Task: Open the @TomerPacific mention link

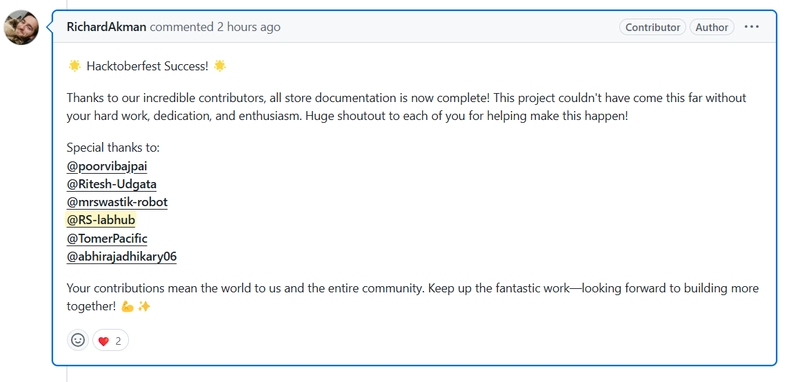Action: click(x=107, y=239)
